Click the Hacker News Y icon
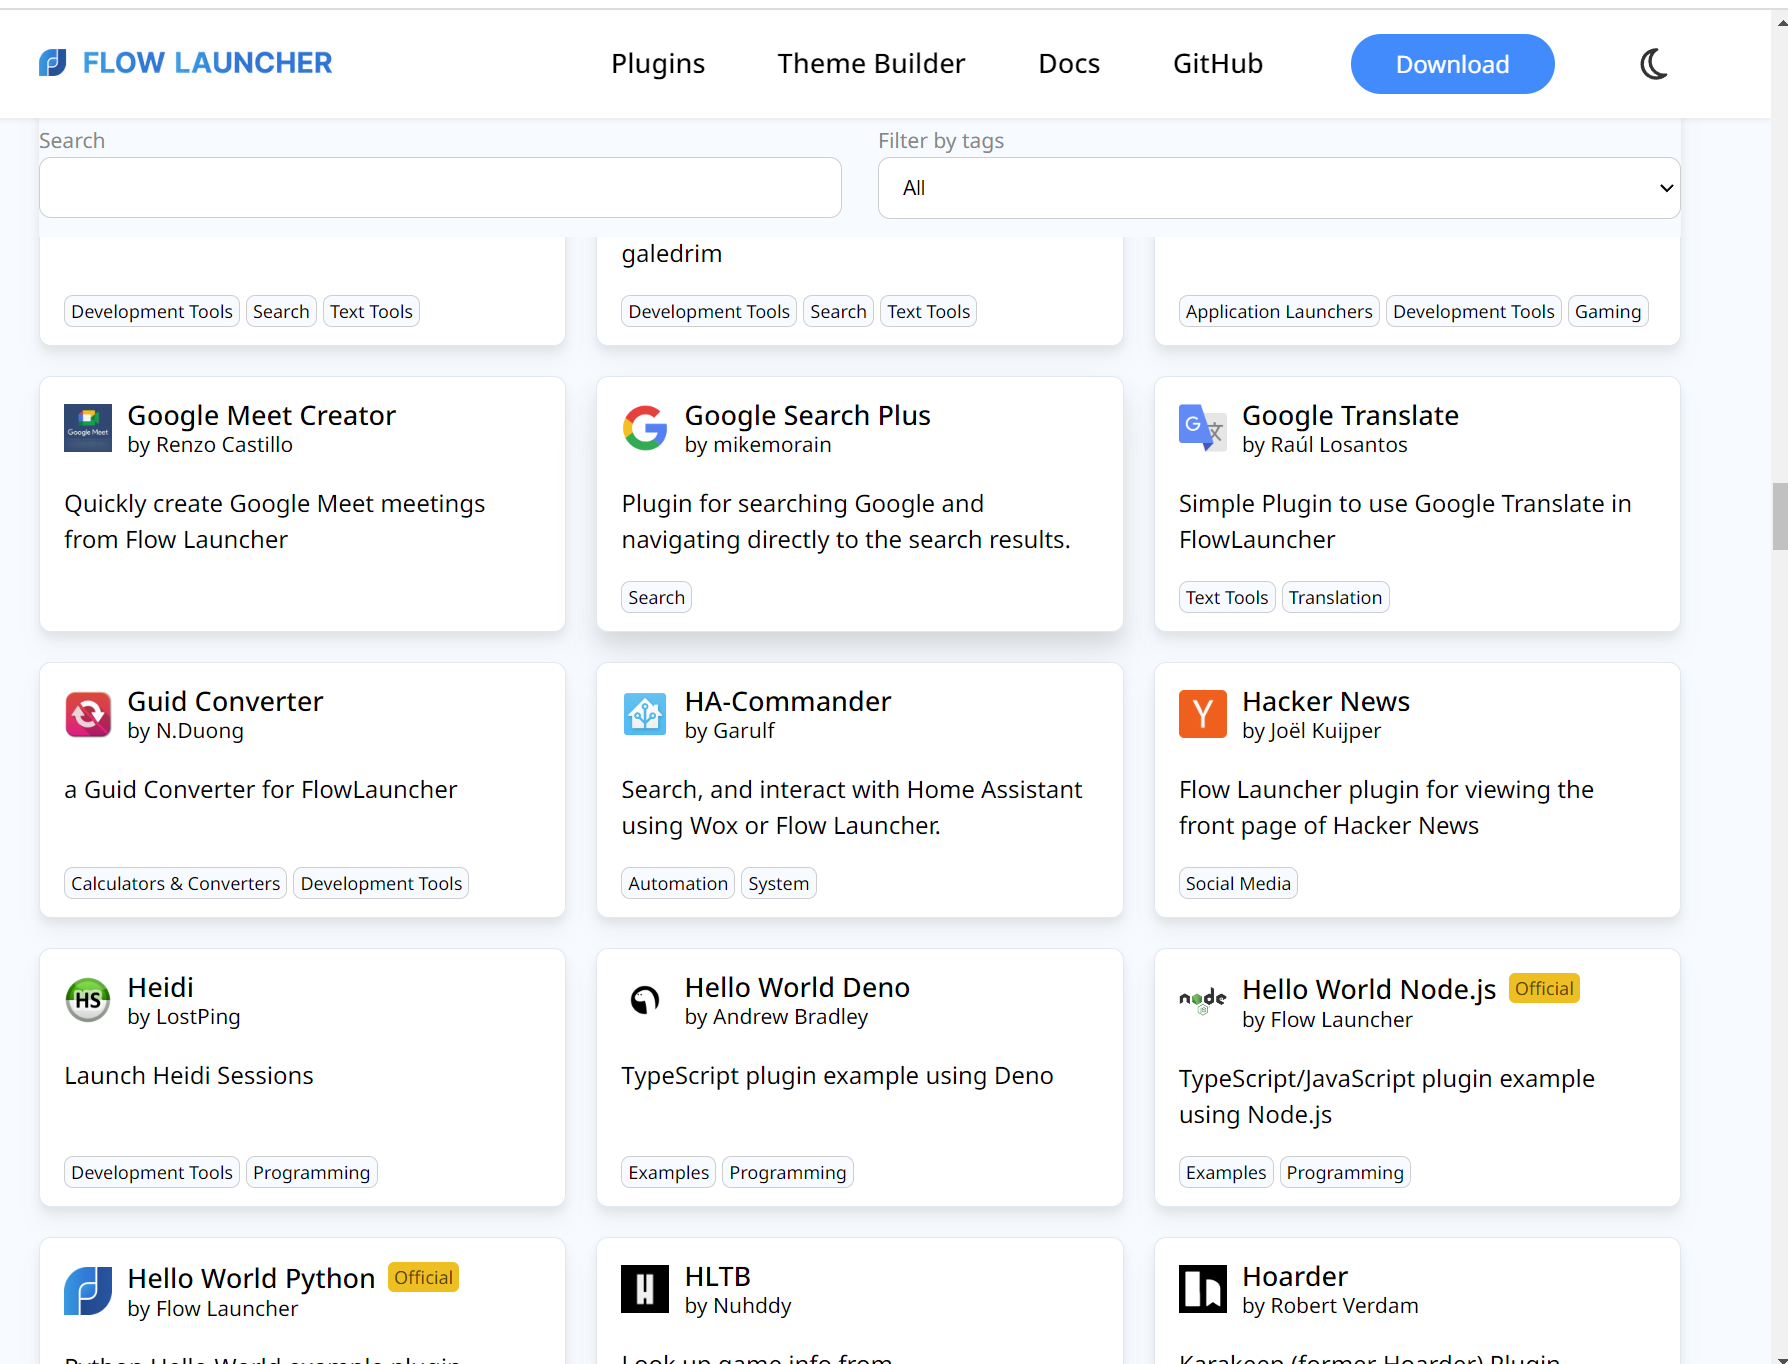This screenshot has width=1788, height=1364. point(1202,714)
